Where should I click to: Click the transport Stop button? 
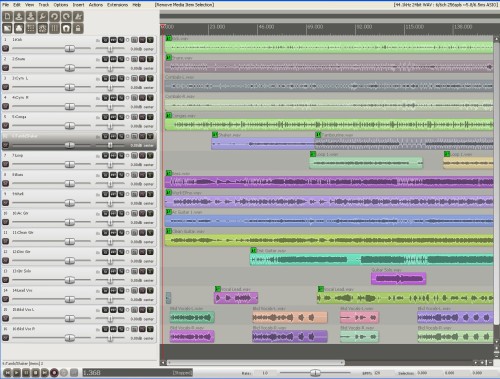coord(35,373)
